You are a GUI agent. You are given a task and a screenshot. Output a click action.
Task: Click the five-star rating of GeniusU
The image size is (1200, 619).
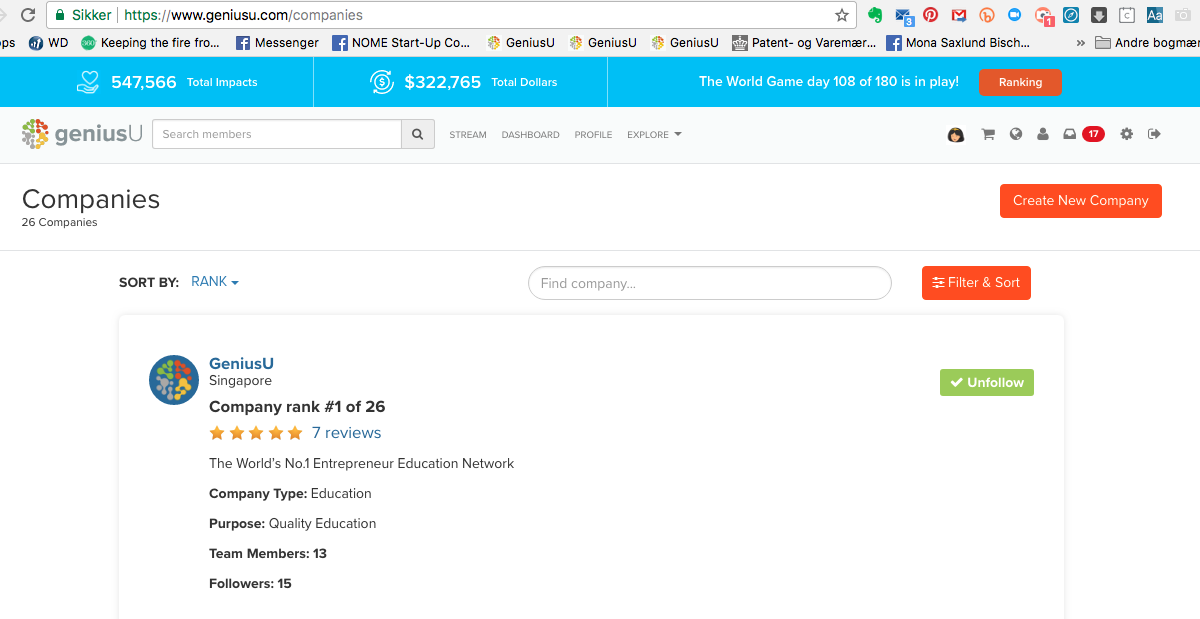[256, 433]
